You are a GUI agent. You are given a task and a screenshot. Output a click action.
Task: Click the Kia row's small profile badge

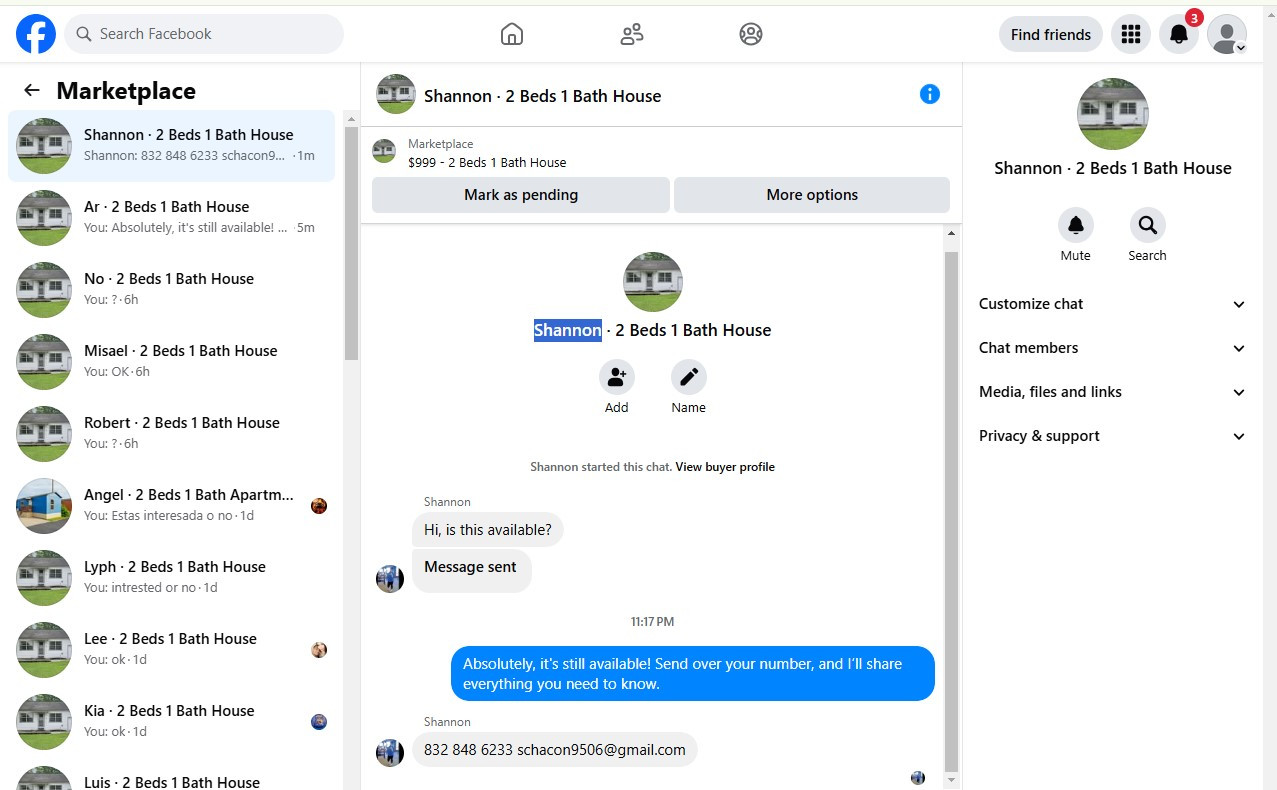tap(319, 722)
